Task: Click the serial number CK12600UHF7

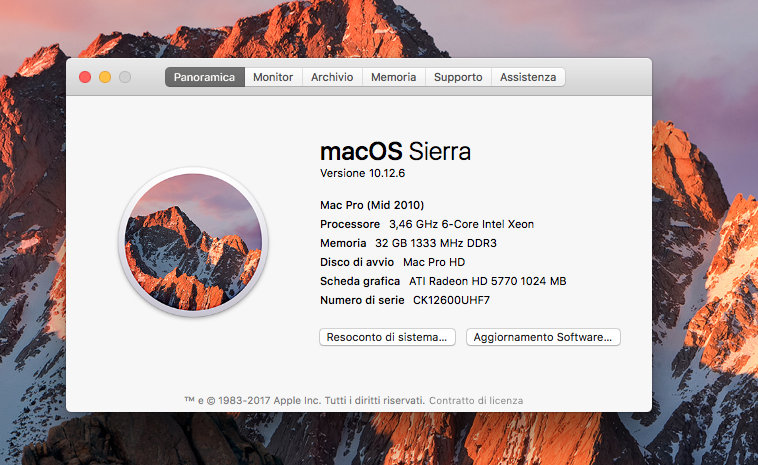Action: click(452, 300)
